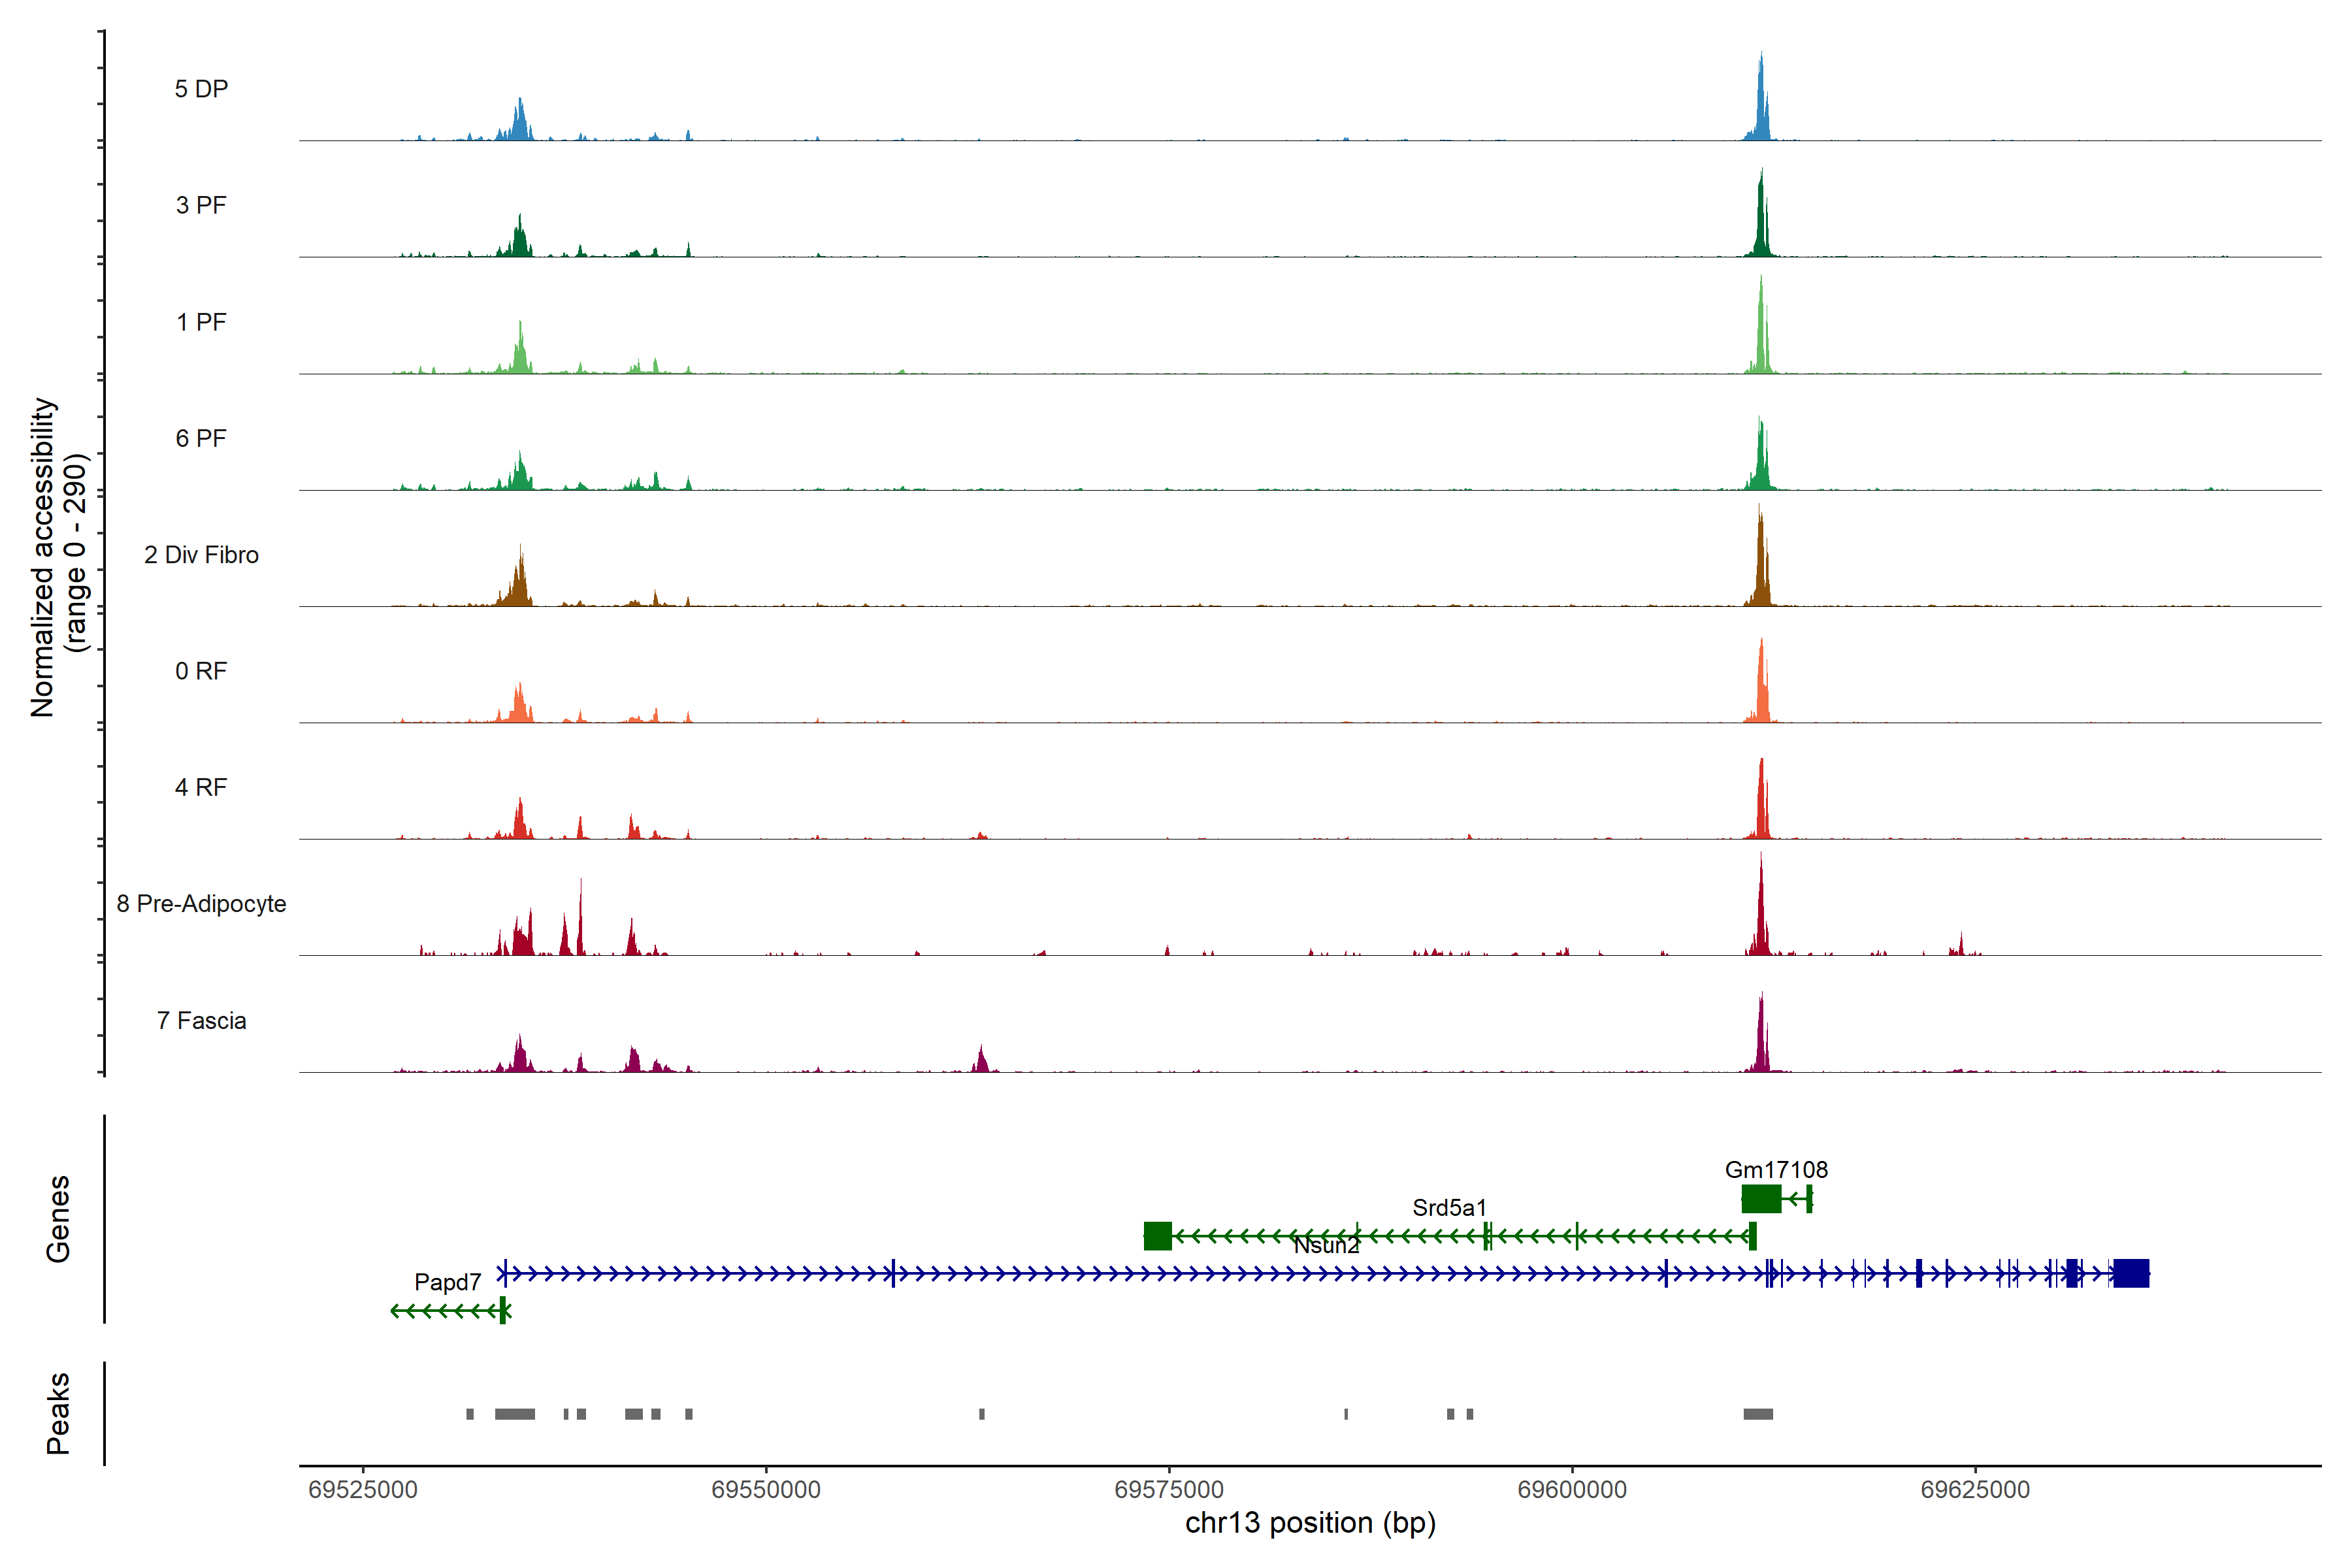The width and height of the screenshot is (2352, 1568).
Task: Click the 2 Div Fibro track label
Action: (x=201, y=555)
